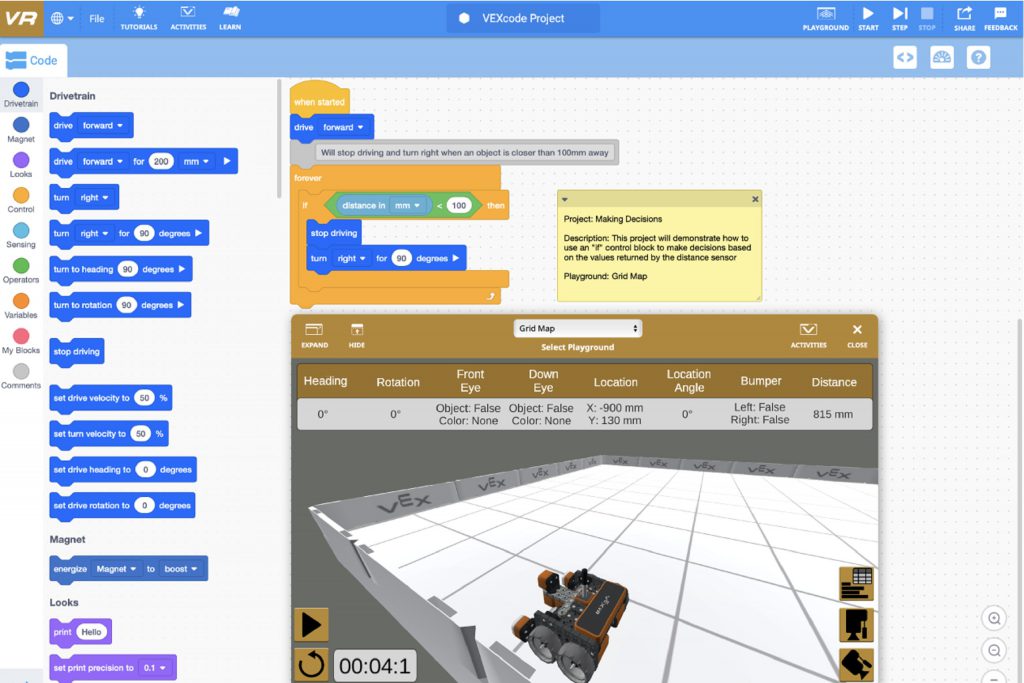
Task: Toggle the playground dashboard table icon
Action: tap(856, 583)
